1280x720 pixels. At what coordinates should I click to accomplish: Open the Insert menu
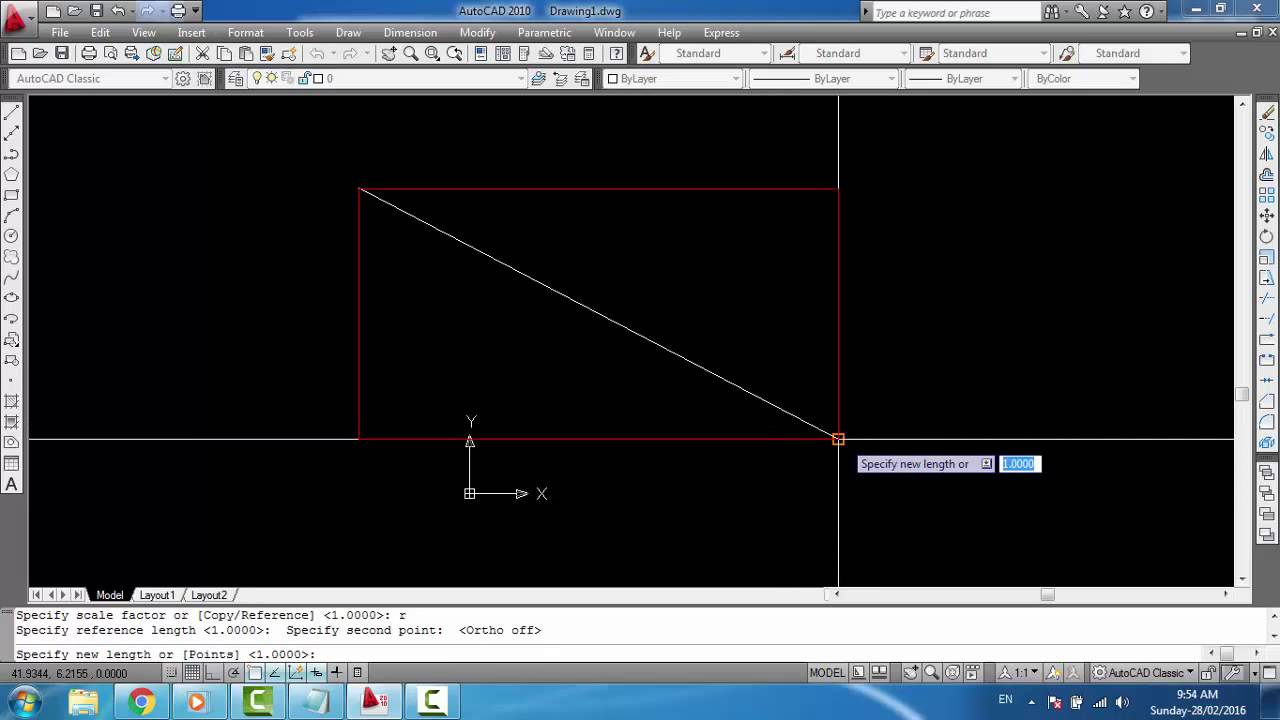(191, 33)
